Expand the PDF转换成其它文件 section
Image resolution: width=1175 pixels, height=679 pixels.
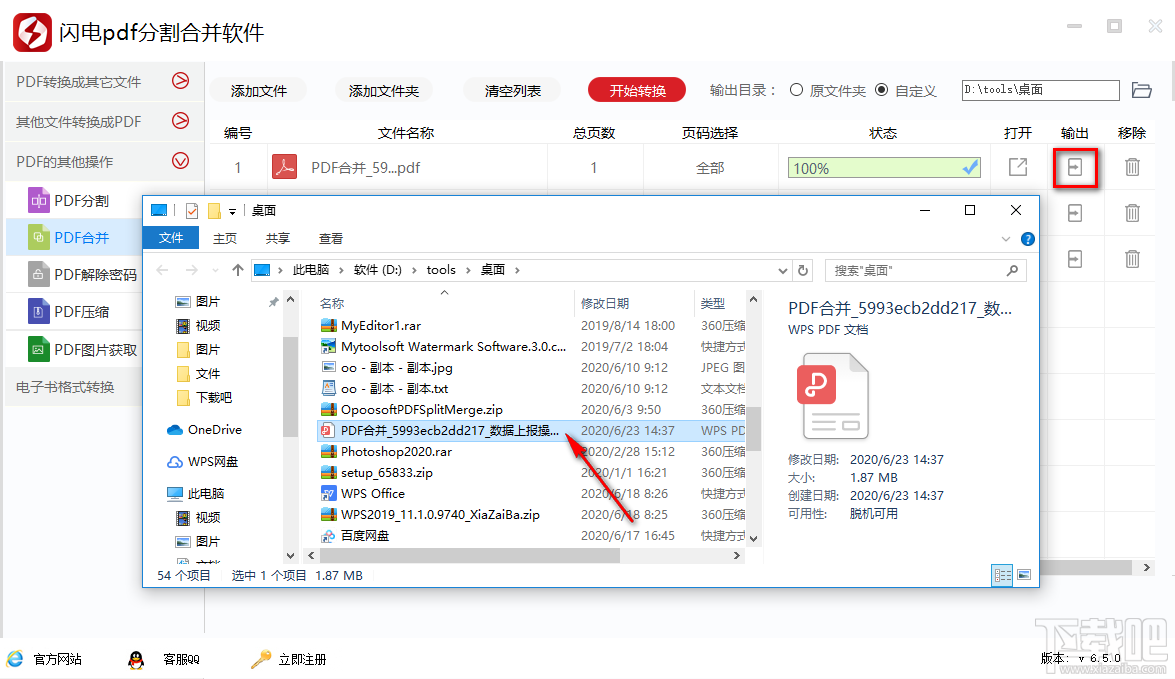(x=179, y=80)
